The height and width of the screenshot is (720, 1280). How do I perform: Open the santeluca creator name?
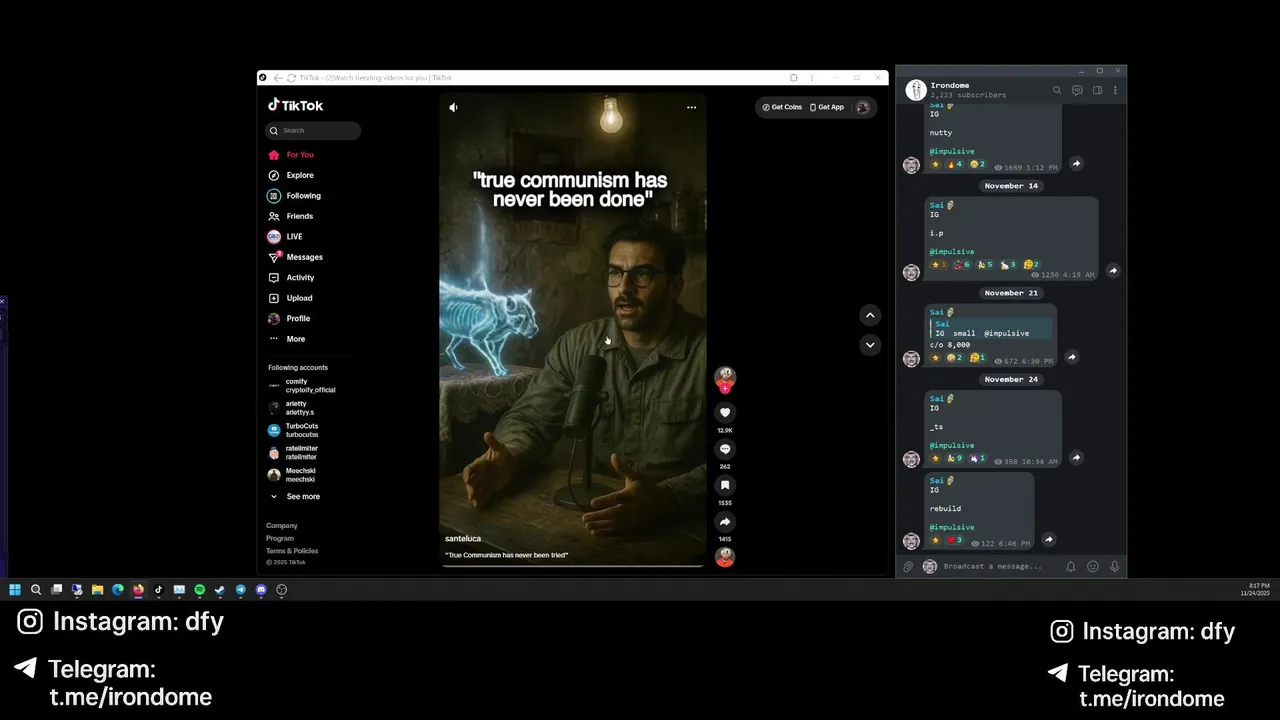[463, 539]
